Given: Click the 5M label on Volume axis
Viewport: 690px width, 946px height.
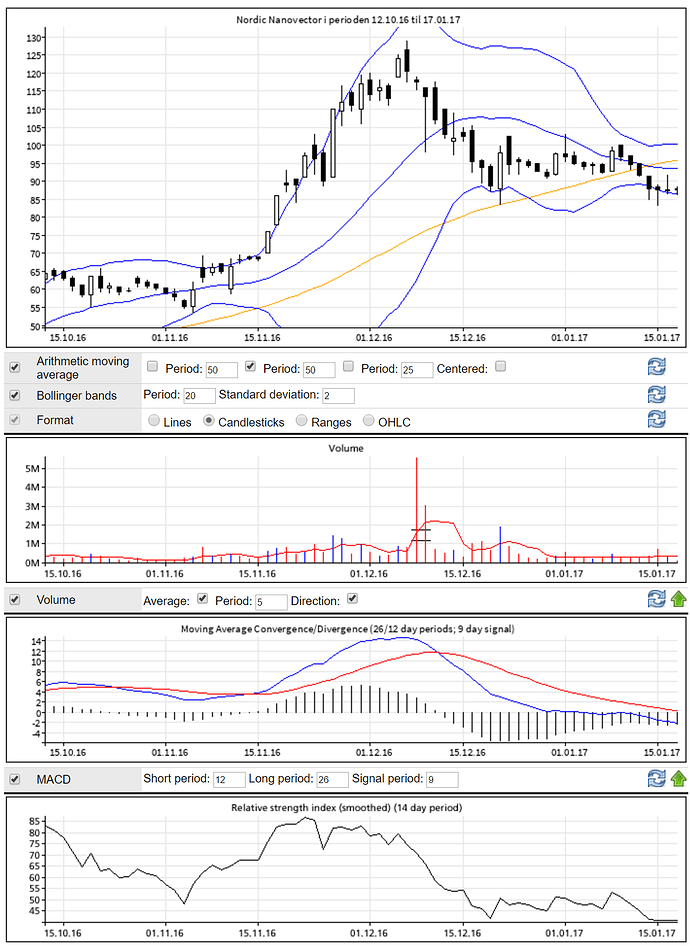Looking at the screenshot, I should (x=33, y=468).
